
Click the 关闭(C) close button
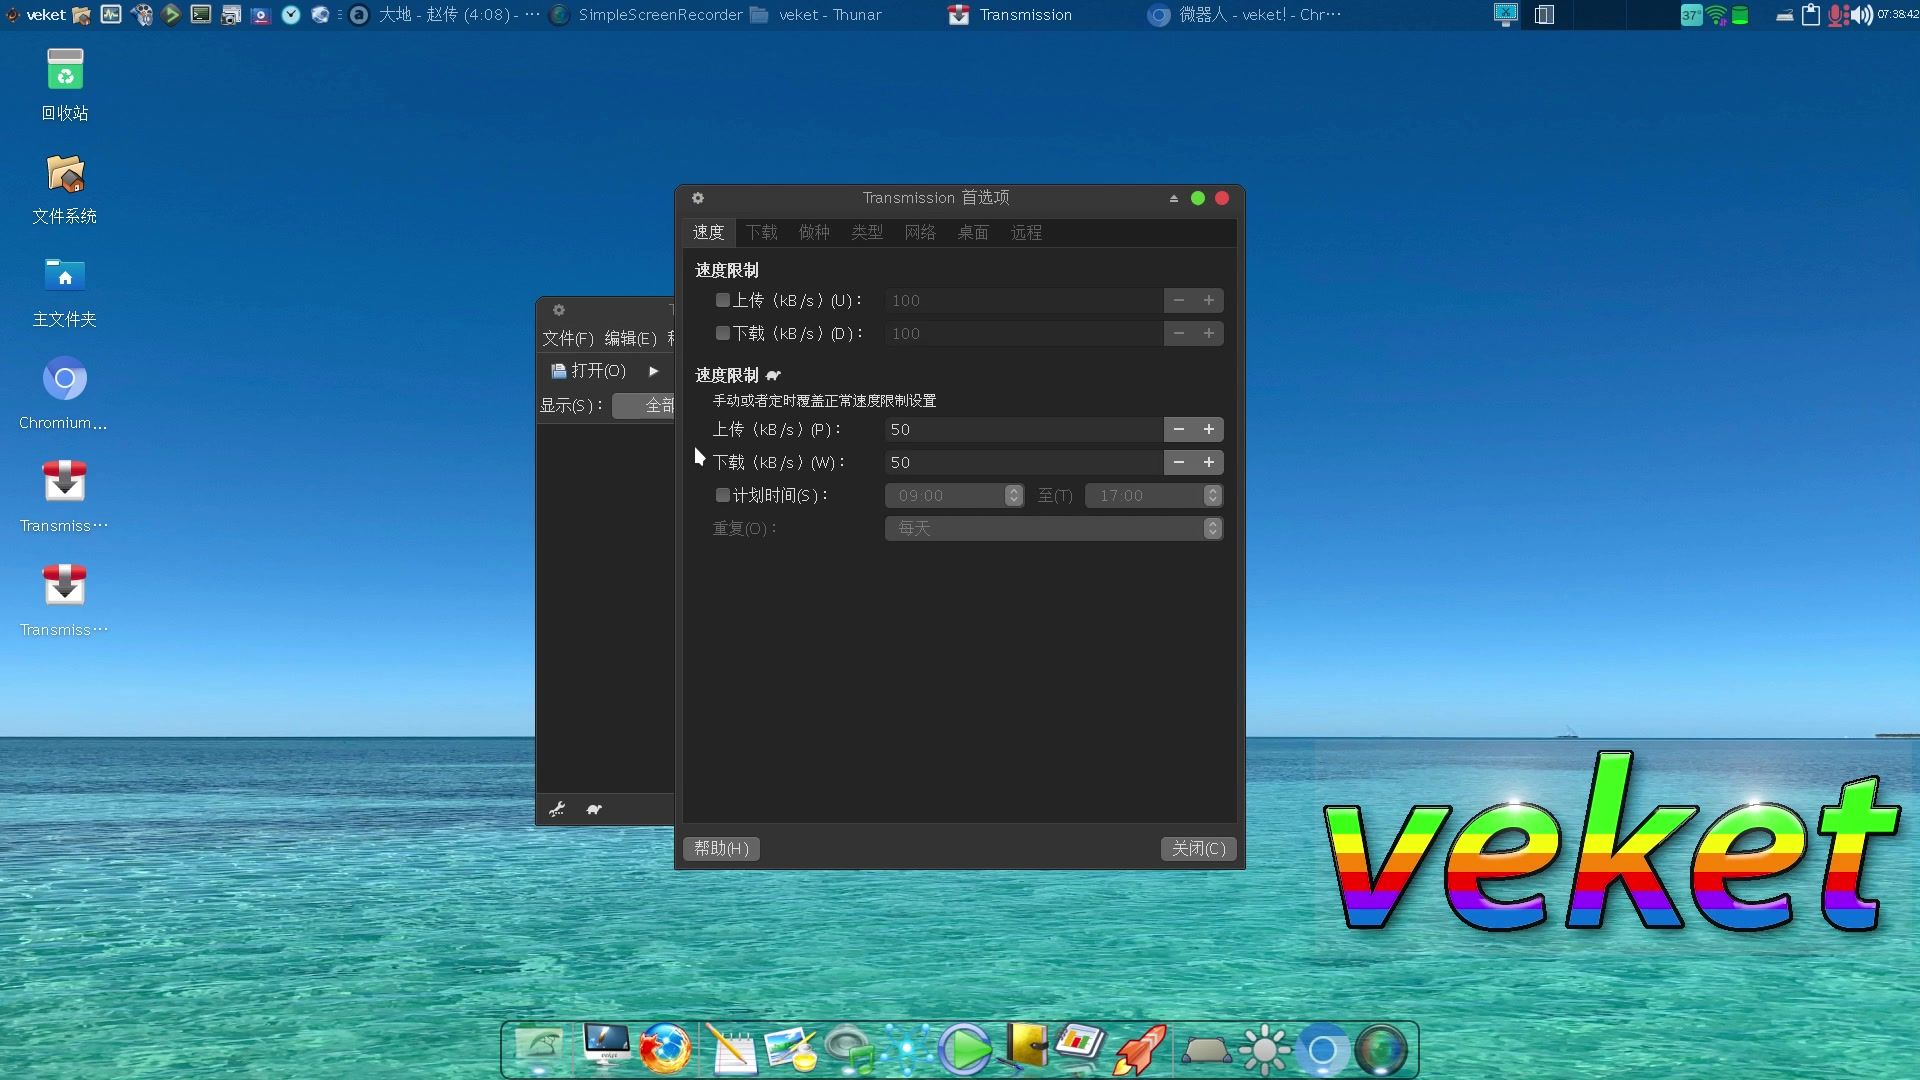point(1199,848)
